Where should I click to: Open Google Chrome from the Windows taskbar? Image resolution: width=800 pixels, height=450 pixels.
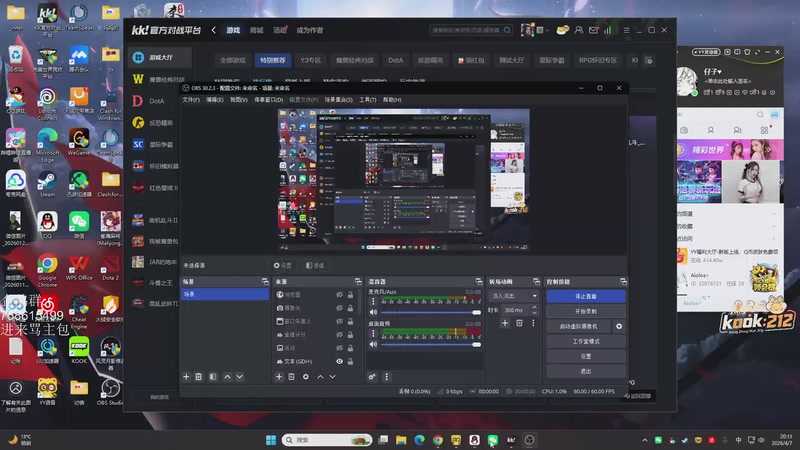pyautogui.click(x=438, y=440)
